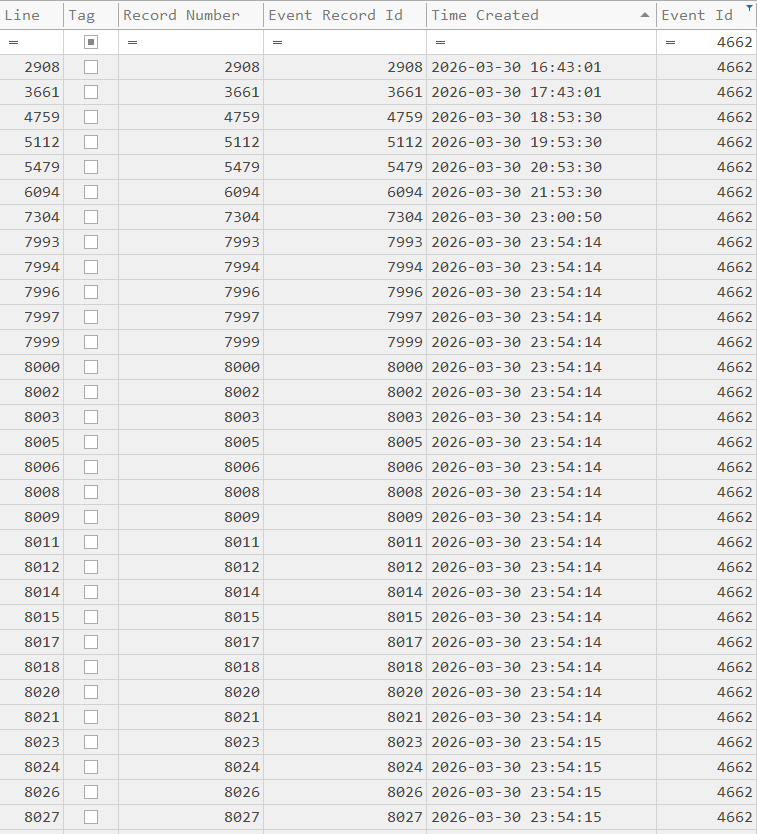This screenshot has height=834, width=757.
Task: Select time cell 2026-03-30 18:53:30
Action: (x=541, y=117)
